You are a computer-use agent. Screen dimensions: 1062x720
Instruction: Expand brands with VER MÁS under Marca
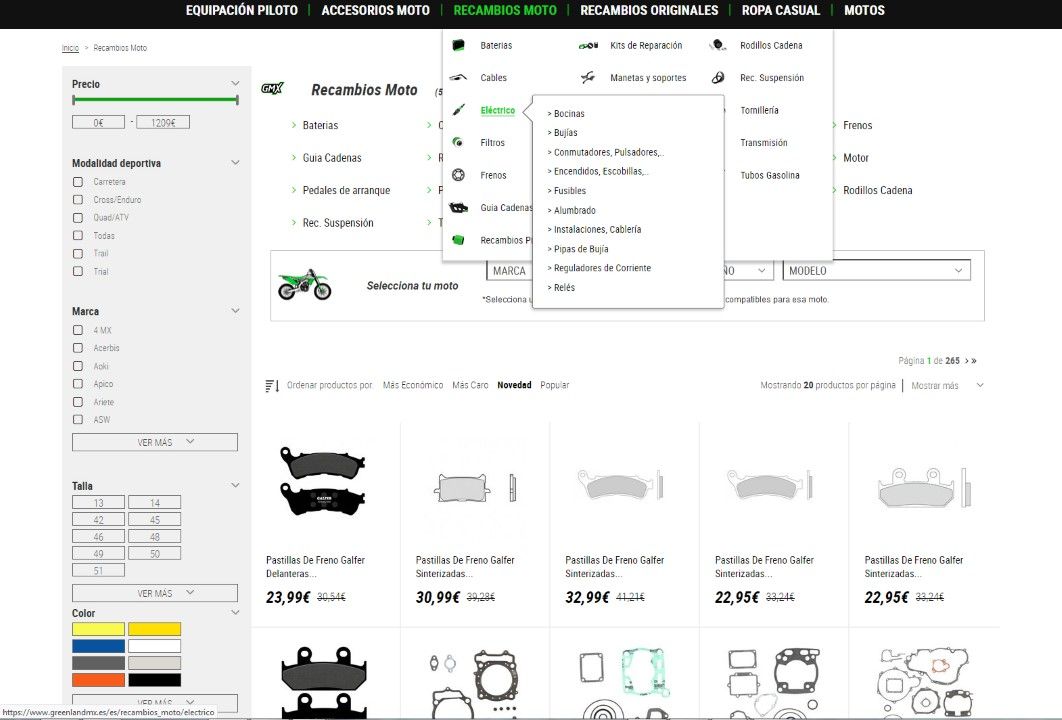click(155, 442)
